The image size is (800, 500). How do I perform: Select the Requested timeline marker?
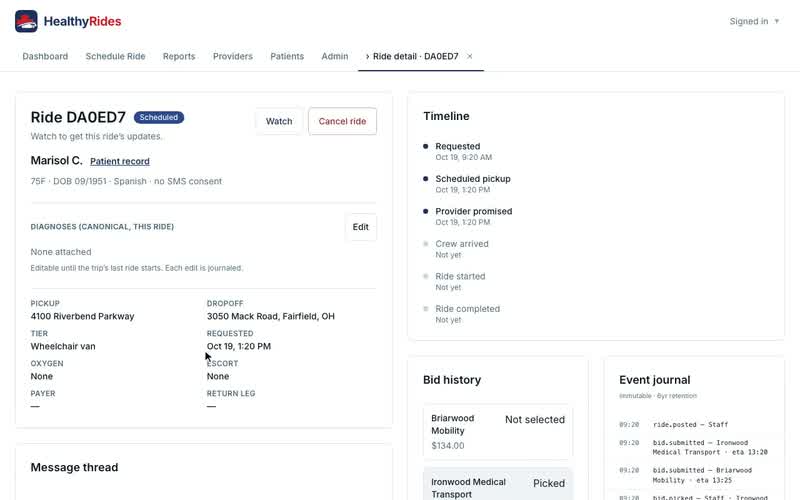pos(426,146)
